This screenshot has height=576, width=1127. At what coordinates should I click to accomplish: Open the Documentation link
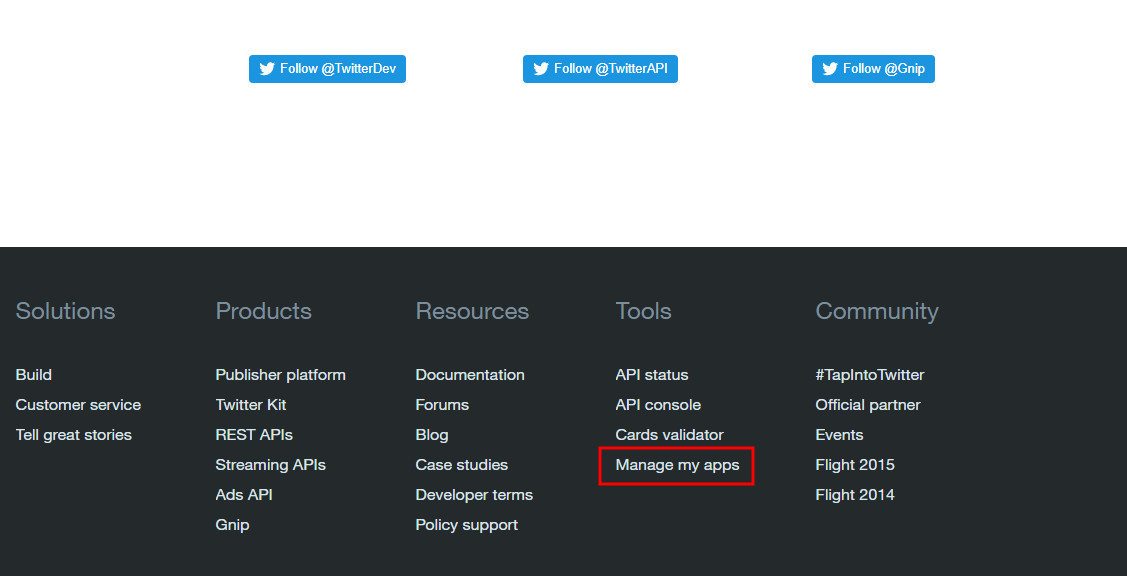point(470,375)
